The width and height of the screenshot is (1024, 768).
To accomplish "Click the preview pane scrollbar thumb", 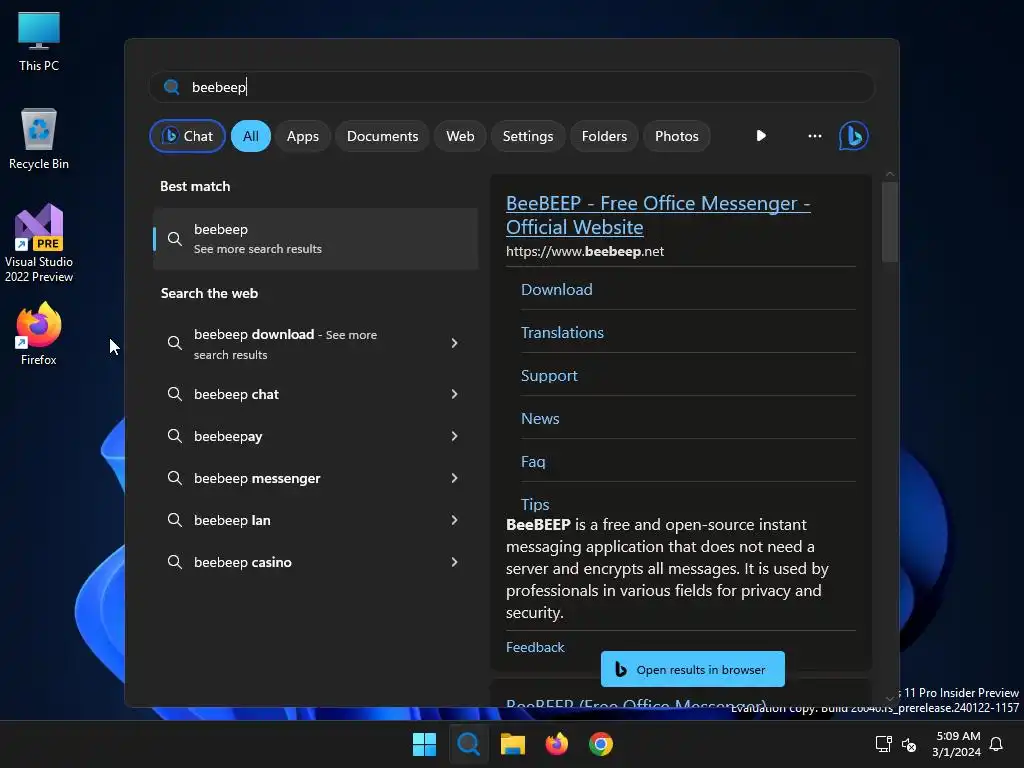I will click(889, 222).
